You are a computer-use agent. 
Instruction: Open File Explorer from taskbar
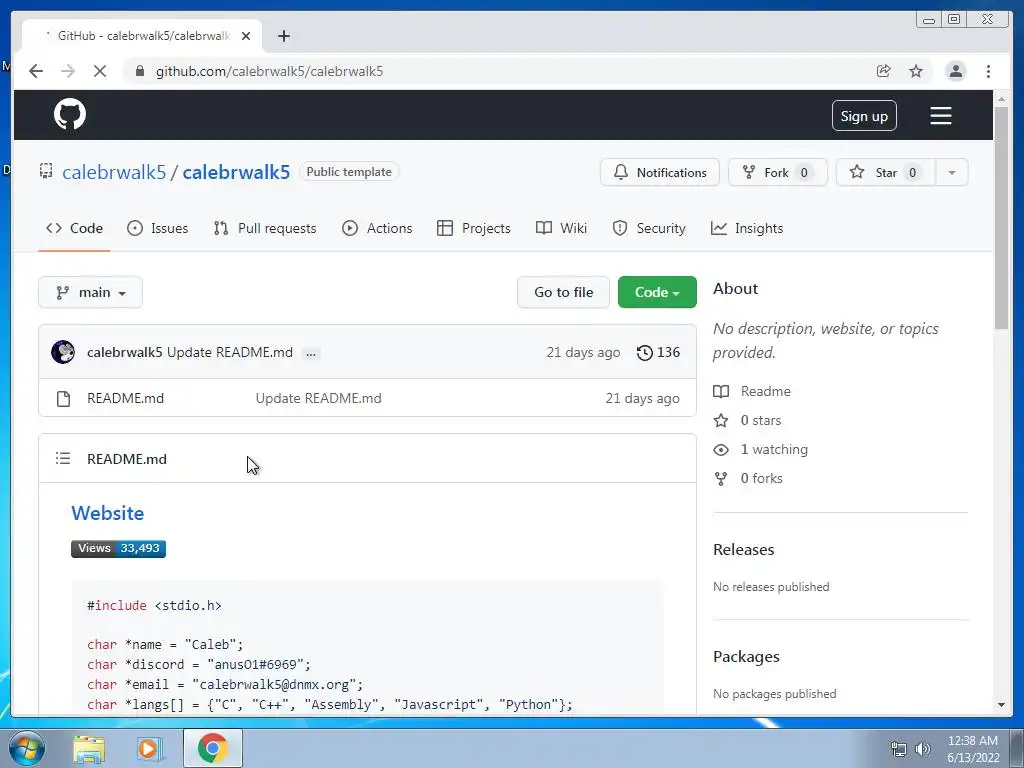89,749
